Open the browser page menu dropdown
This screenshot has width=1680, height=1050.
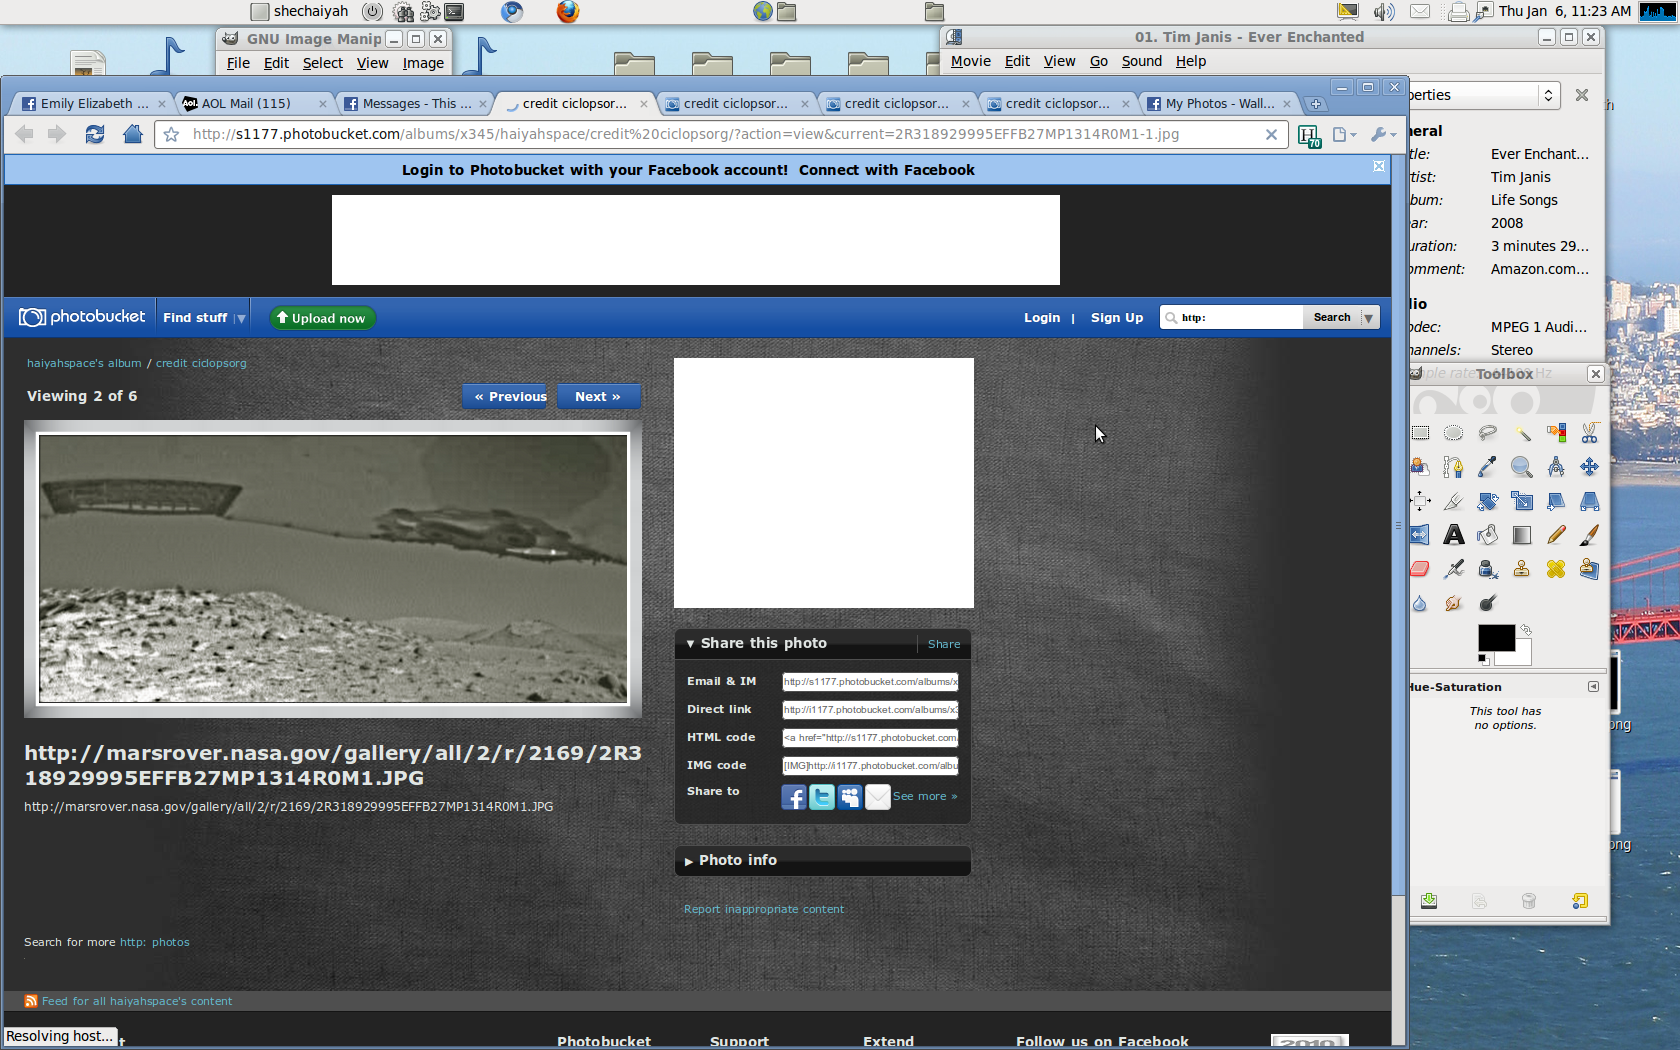[1345, 134]
